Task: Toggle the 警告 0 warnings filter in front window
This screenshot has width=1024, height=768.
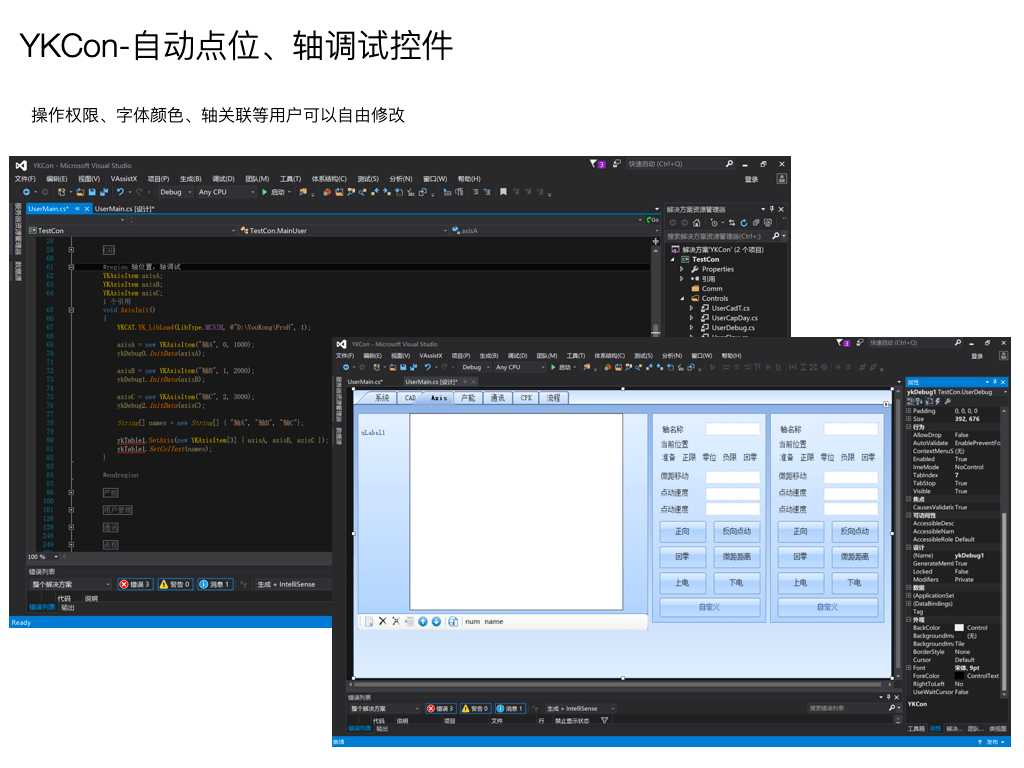Action: (476, 708)
